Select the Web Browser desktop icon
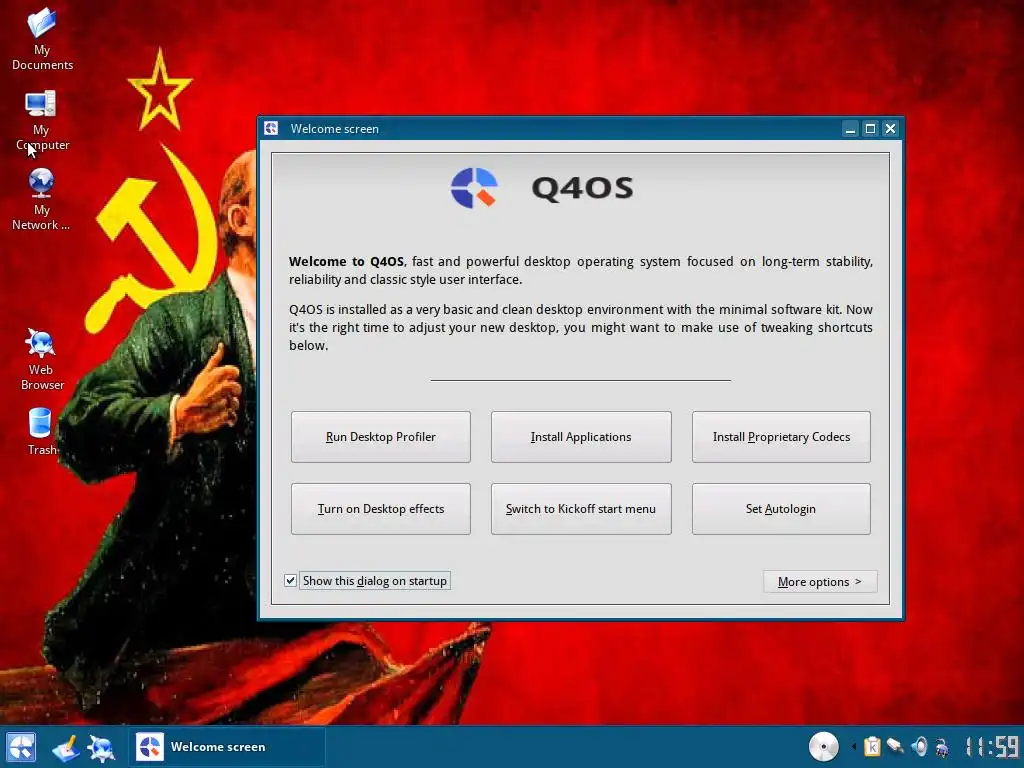This screenshot has width=1024, height=768. coord(41,359)
